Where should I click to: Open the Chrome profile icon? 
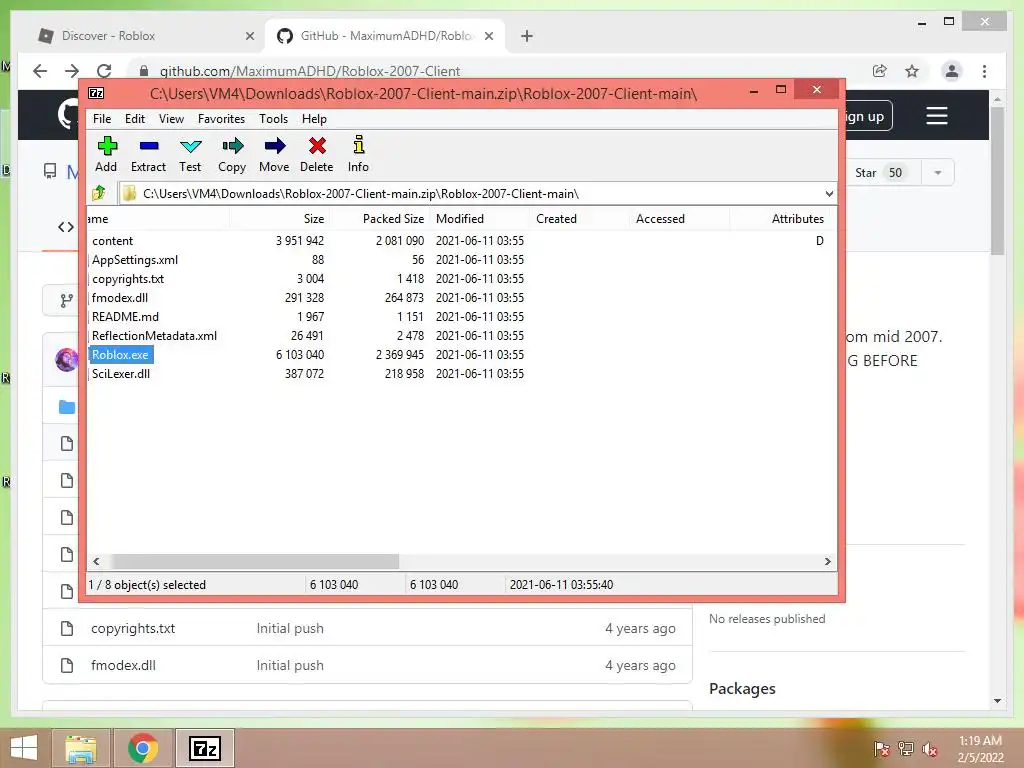click(x=952, y=71)
